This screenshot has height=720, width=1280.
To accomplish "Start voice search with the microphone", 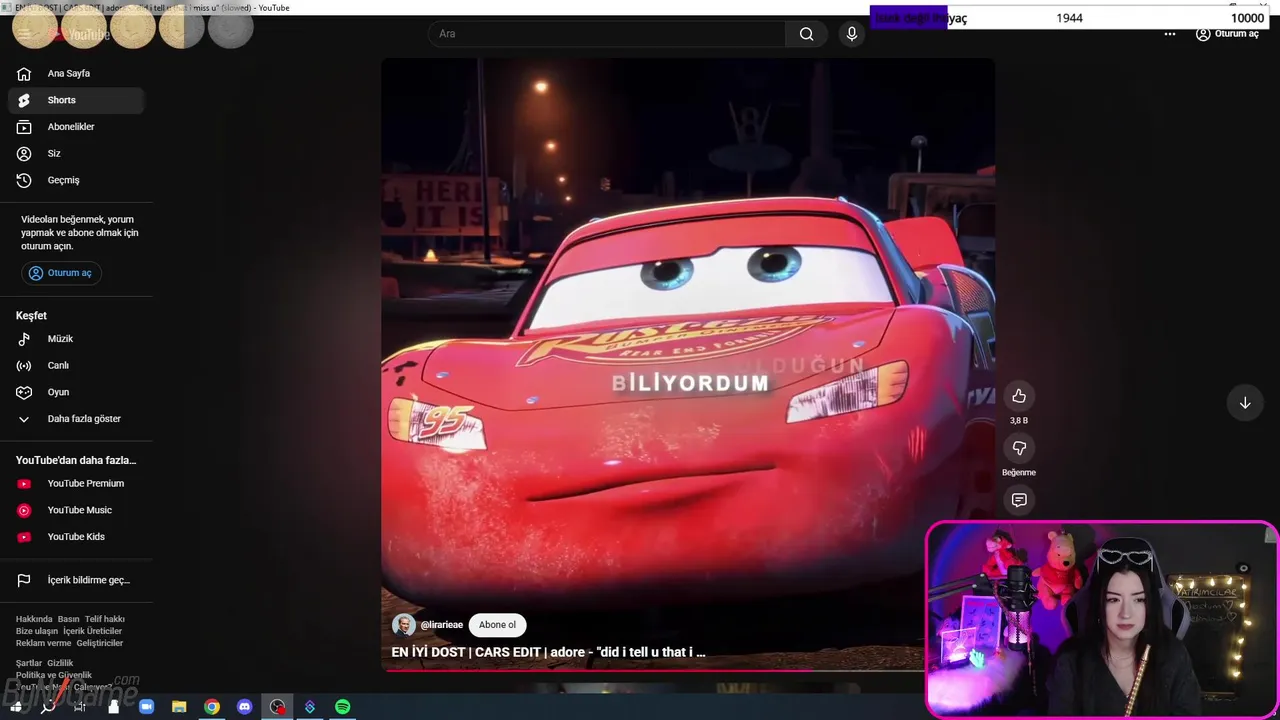I will (852, 34).
